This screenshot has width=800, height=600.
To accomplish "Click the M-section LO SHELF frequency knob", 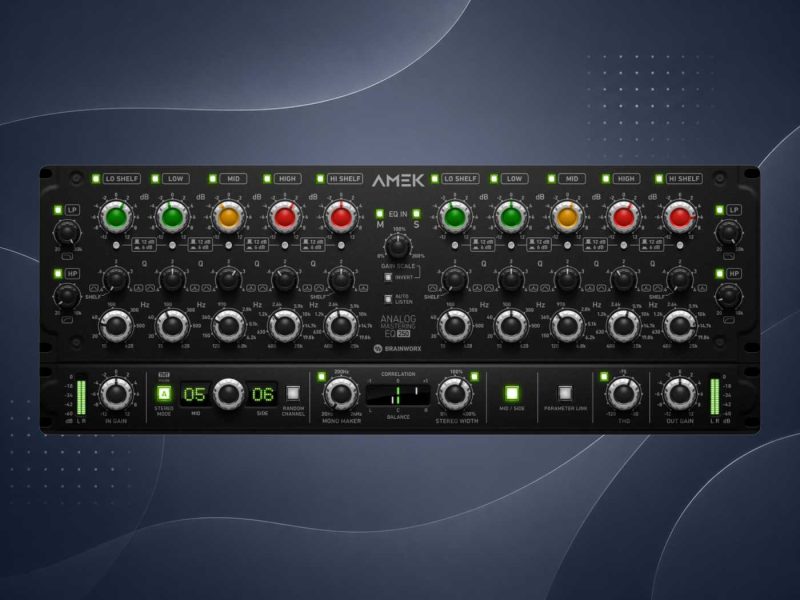I will (x=116, y=326).
